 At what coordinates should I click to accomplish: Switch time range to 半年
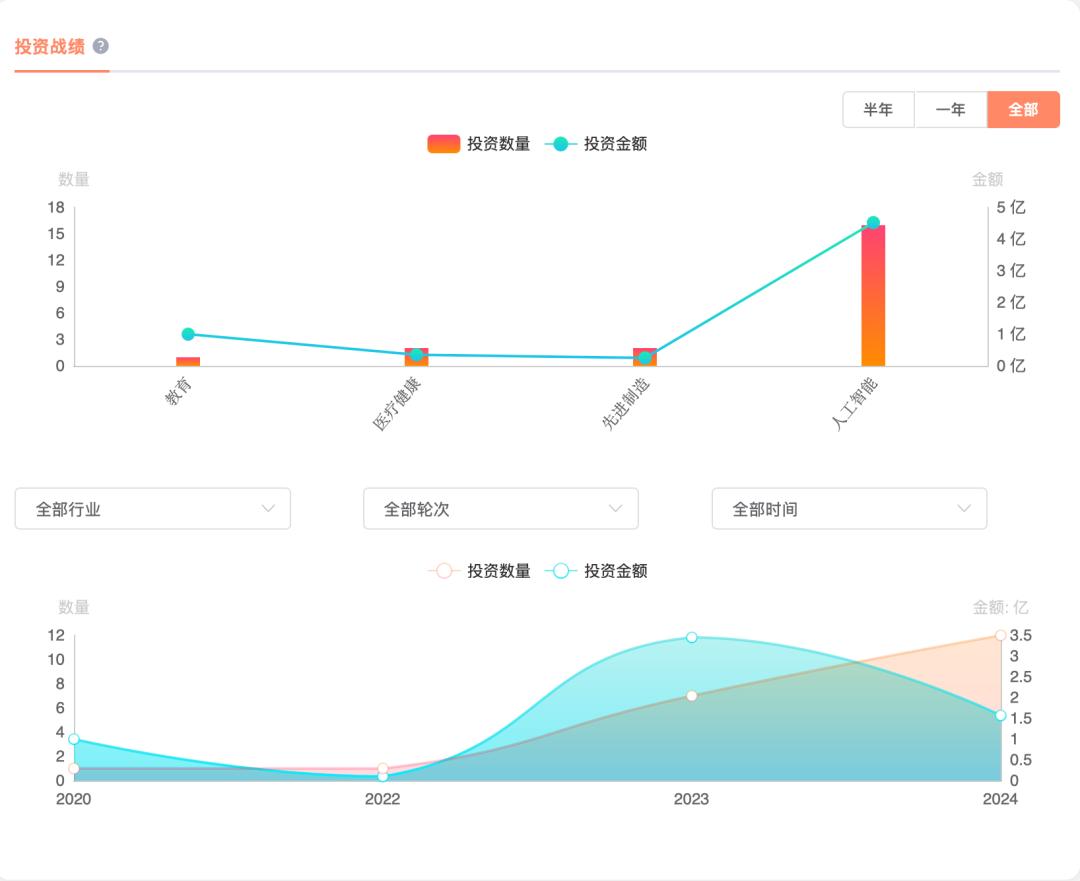878,110
